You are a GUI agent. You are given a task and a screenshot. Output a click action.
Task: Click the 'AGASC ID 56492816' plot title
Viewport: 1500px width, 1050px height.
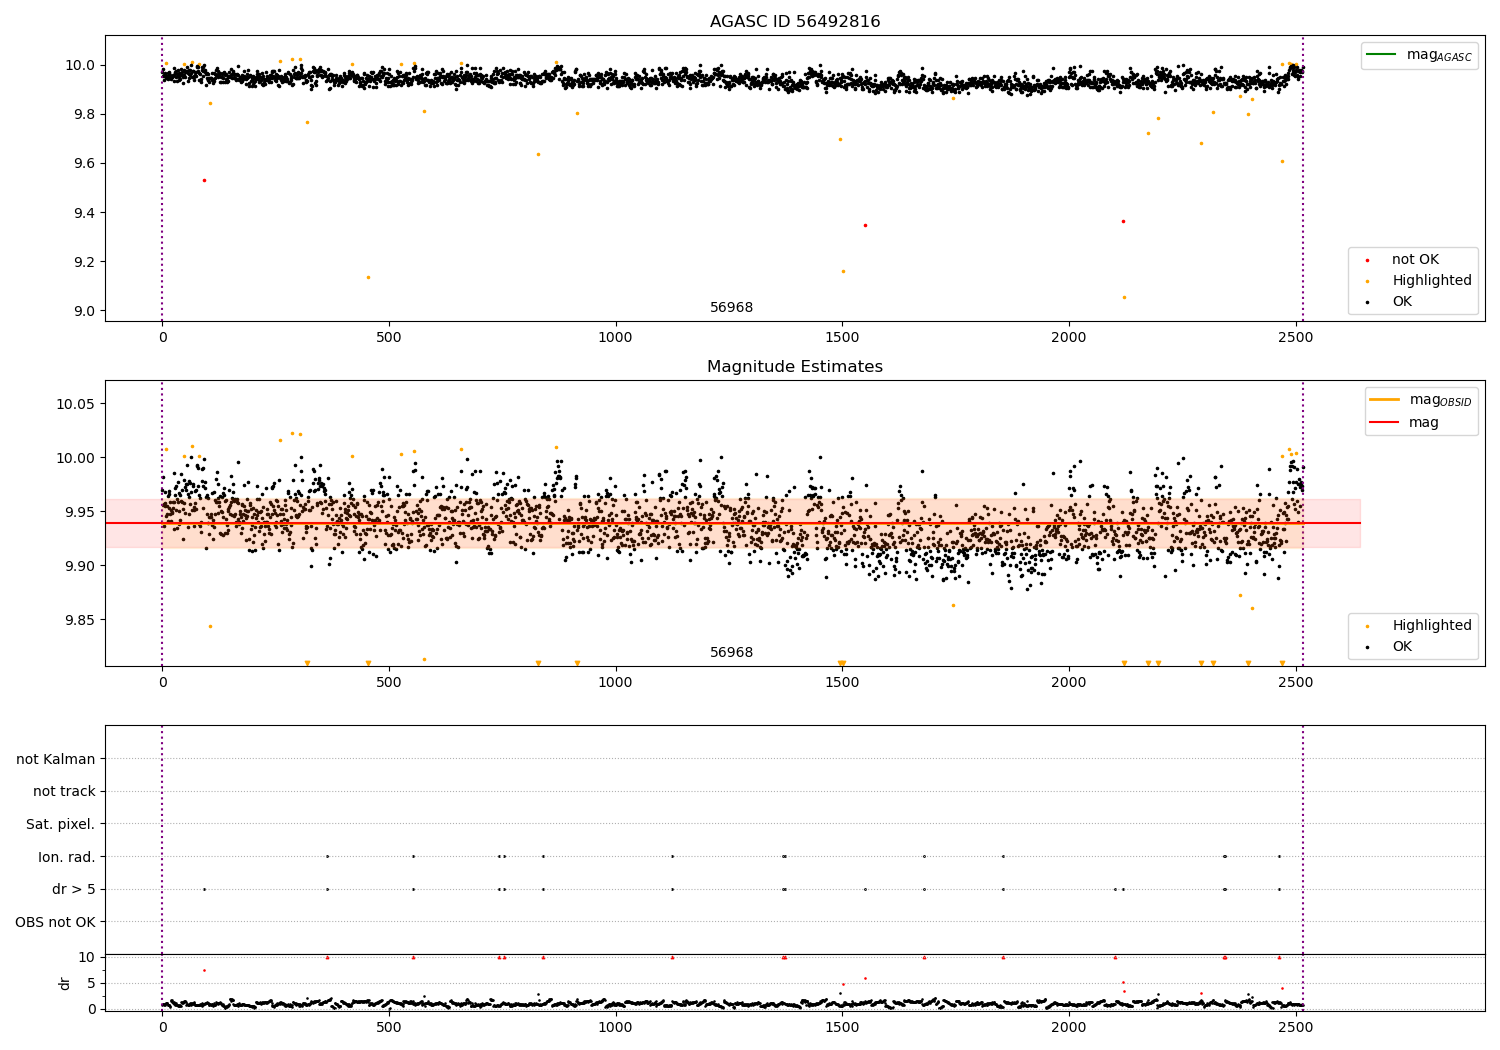[795, 22]
